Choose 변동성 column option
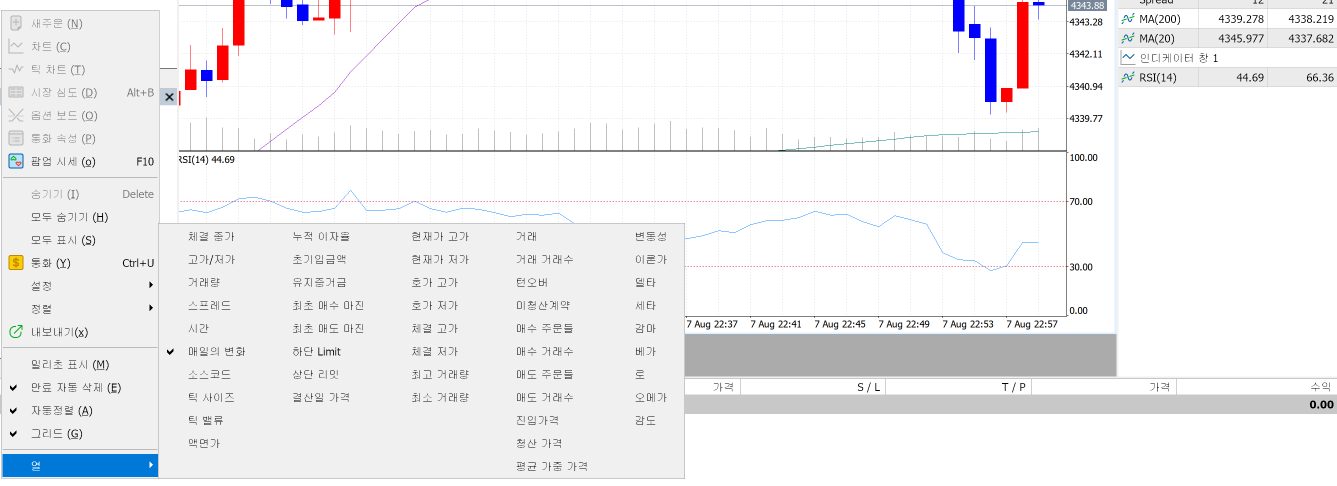The width and height of the screenshot is (1337, 486). pos(651,237)
